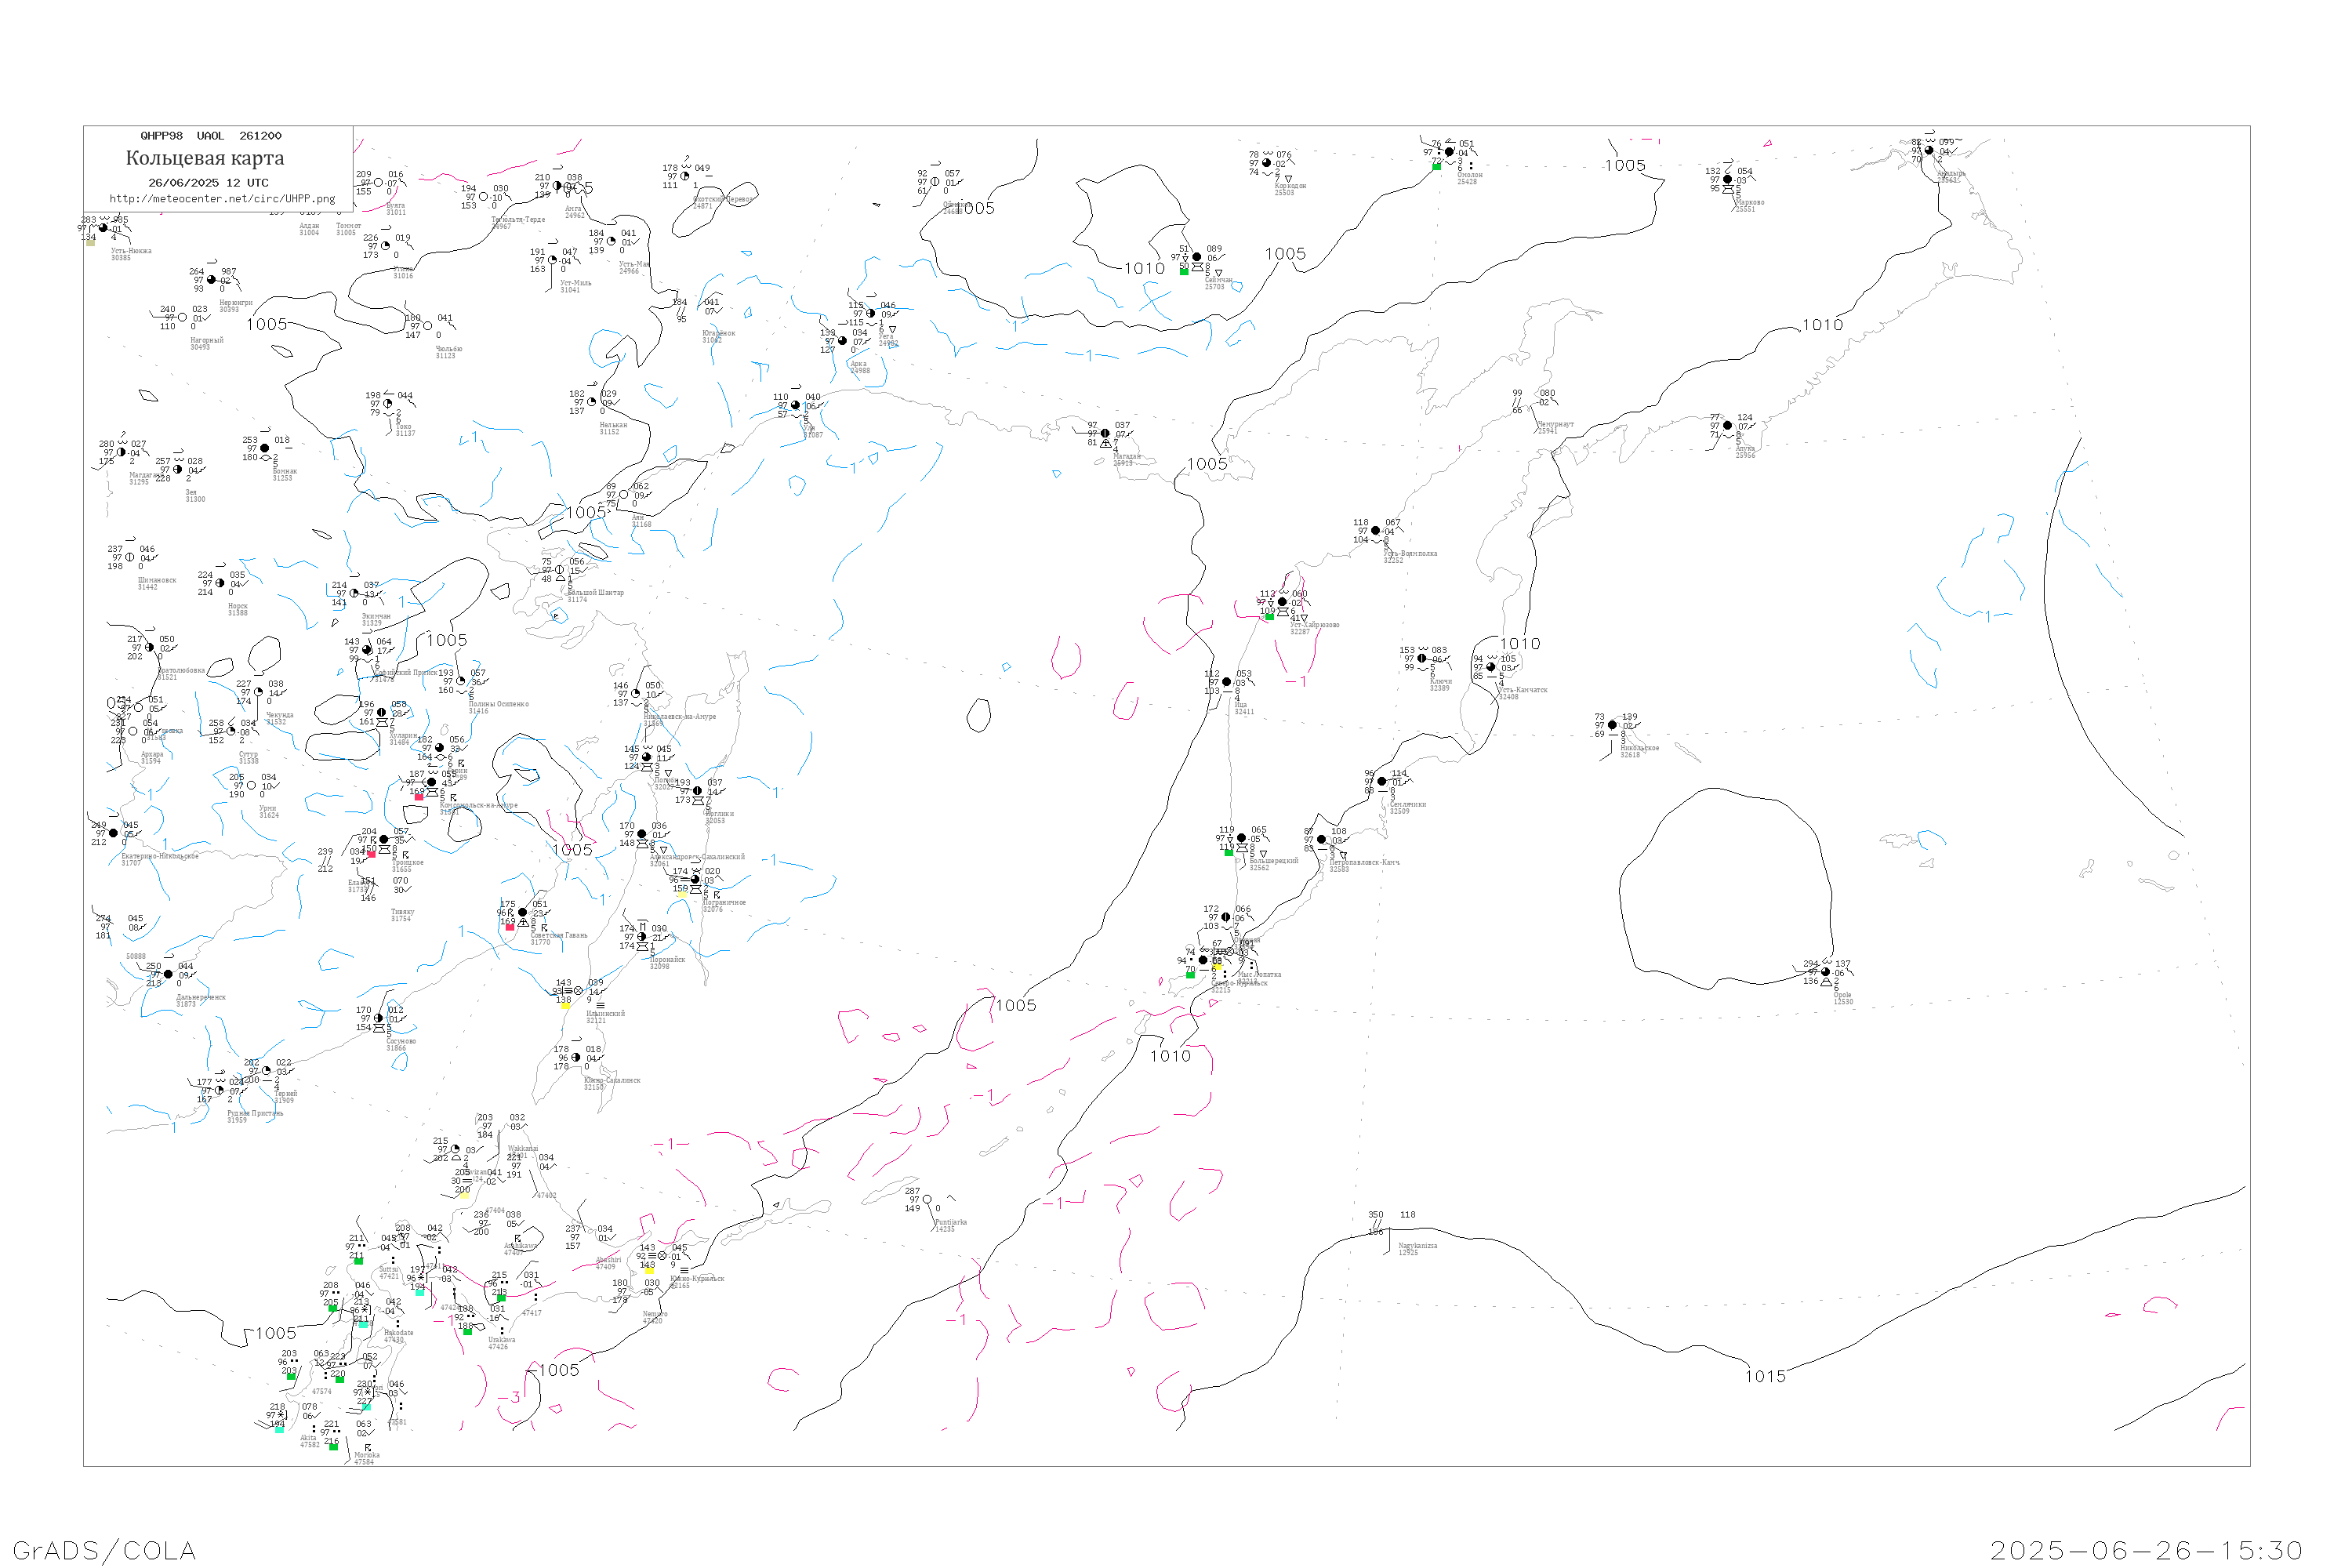Click the Южно-Сахалинск station cloud-cover circle

pos(575,1058)
